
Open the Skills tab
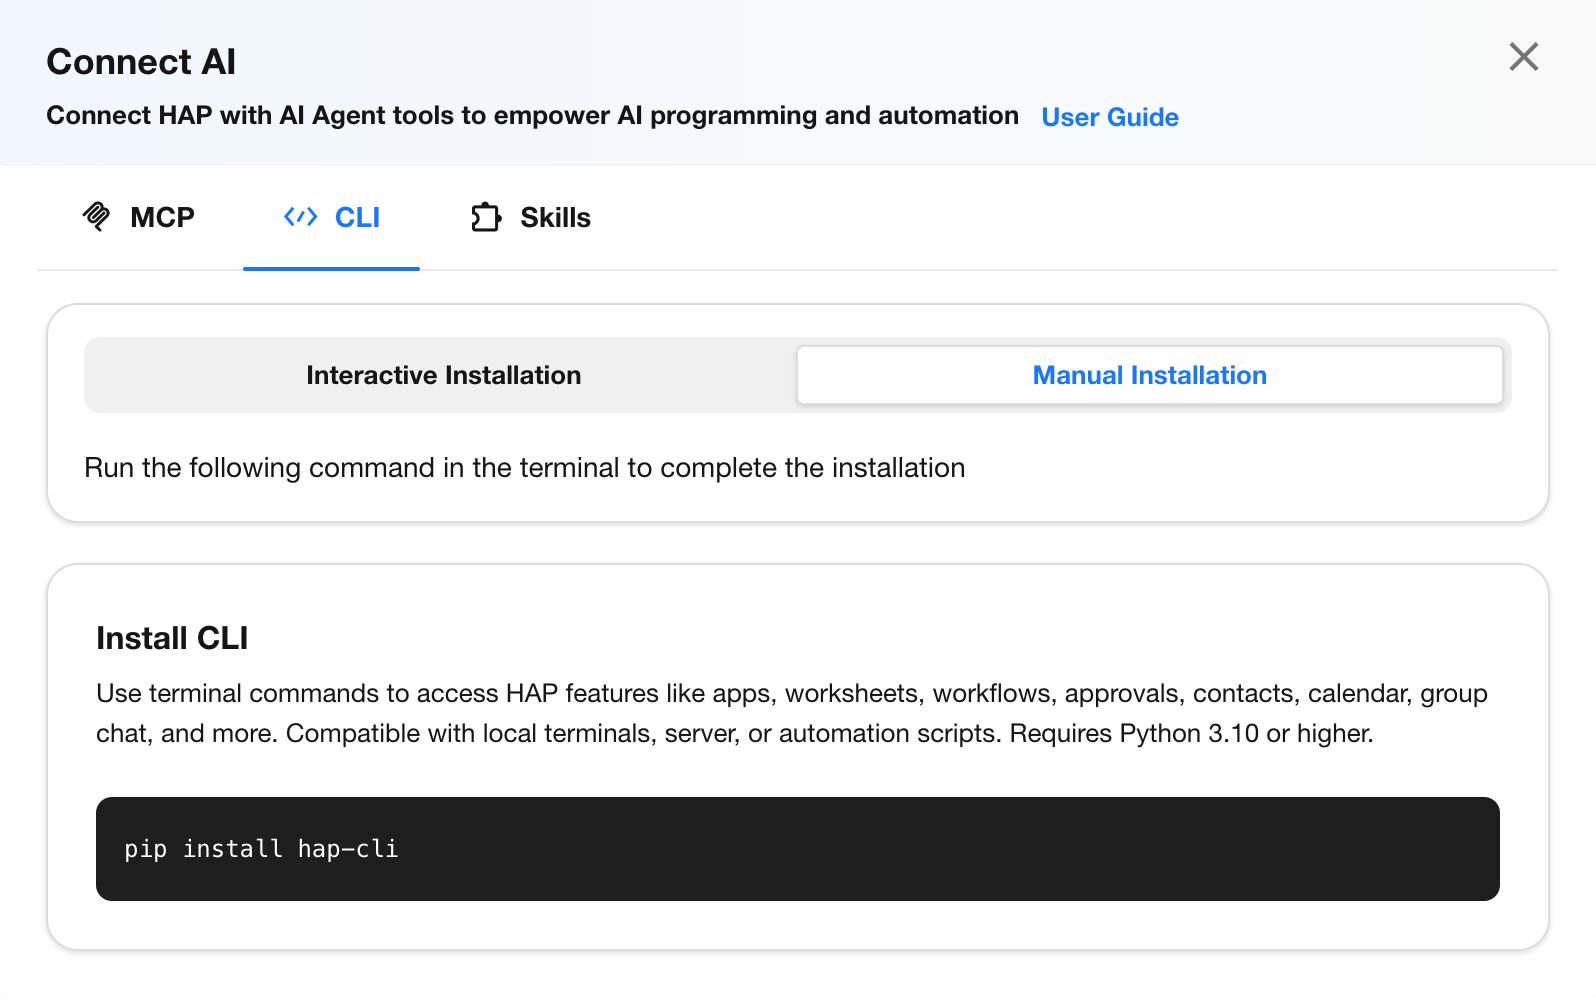coord(530,217)
